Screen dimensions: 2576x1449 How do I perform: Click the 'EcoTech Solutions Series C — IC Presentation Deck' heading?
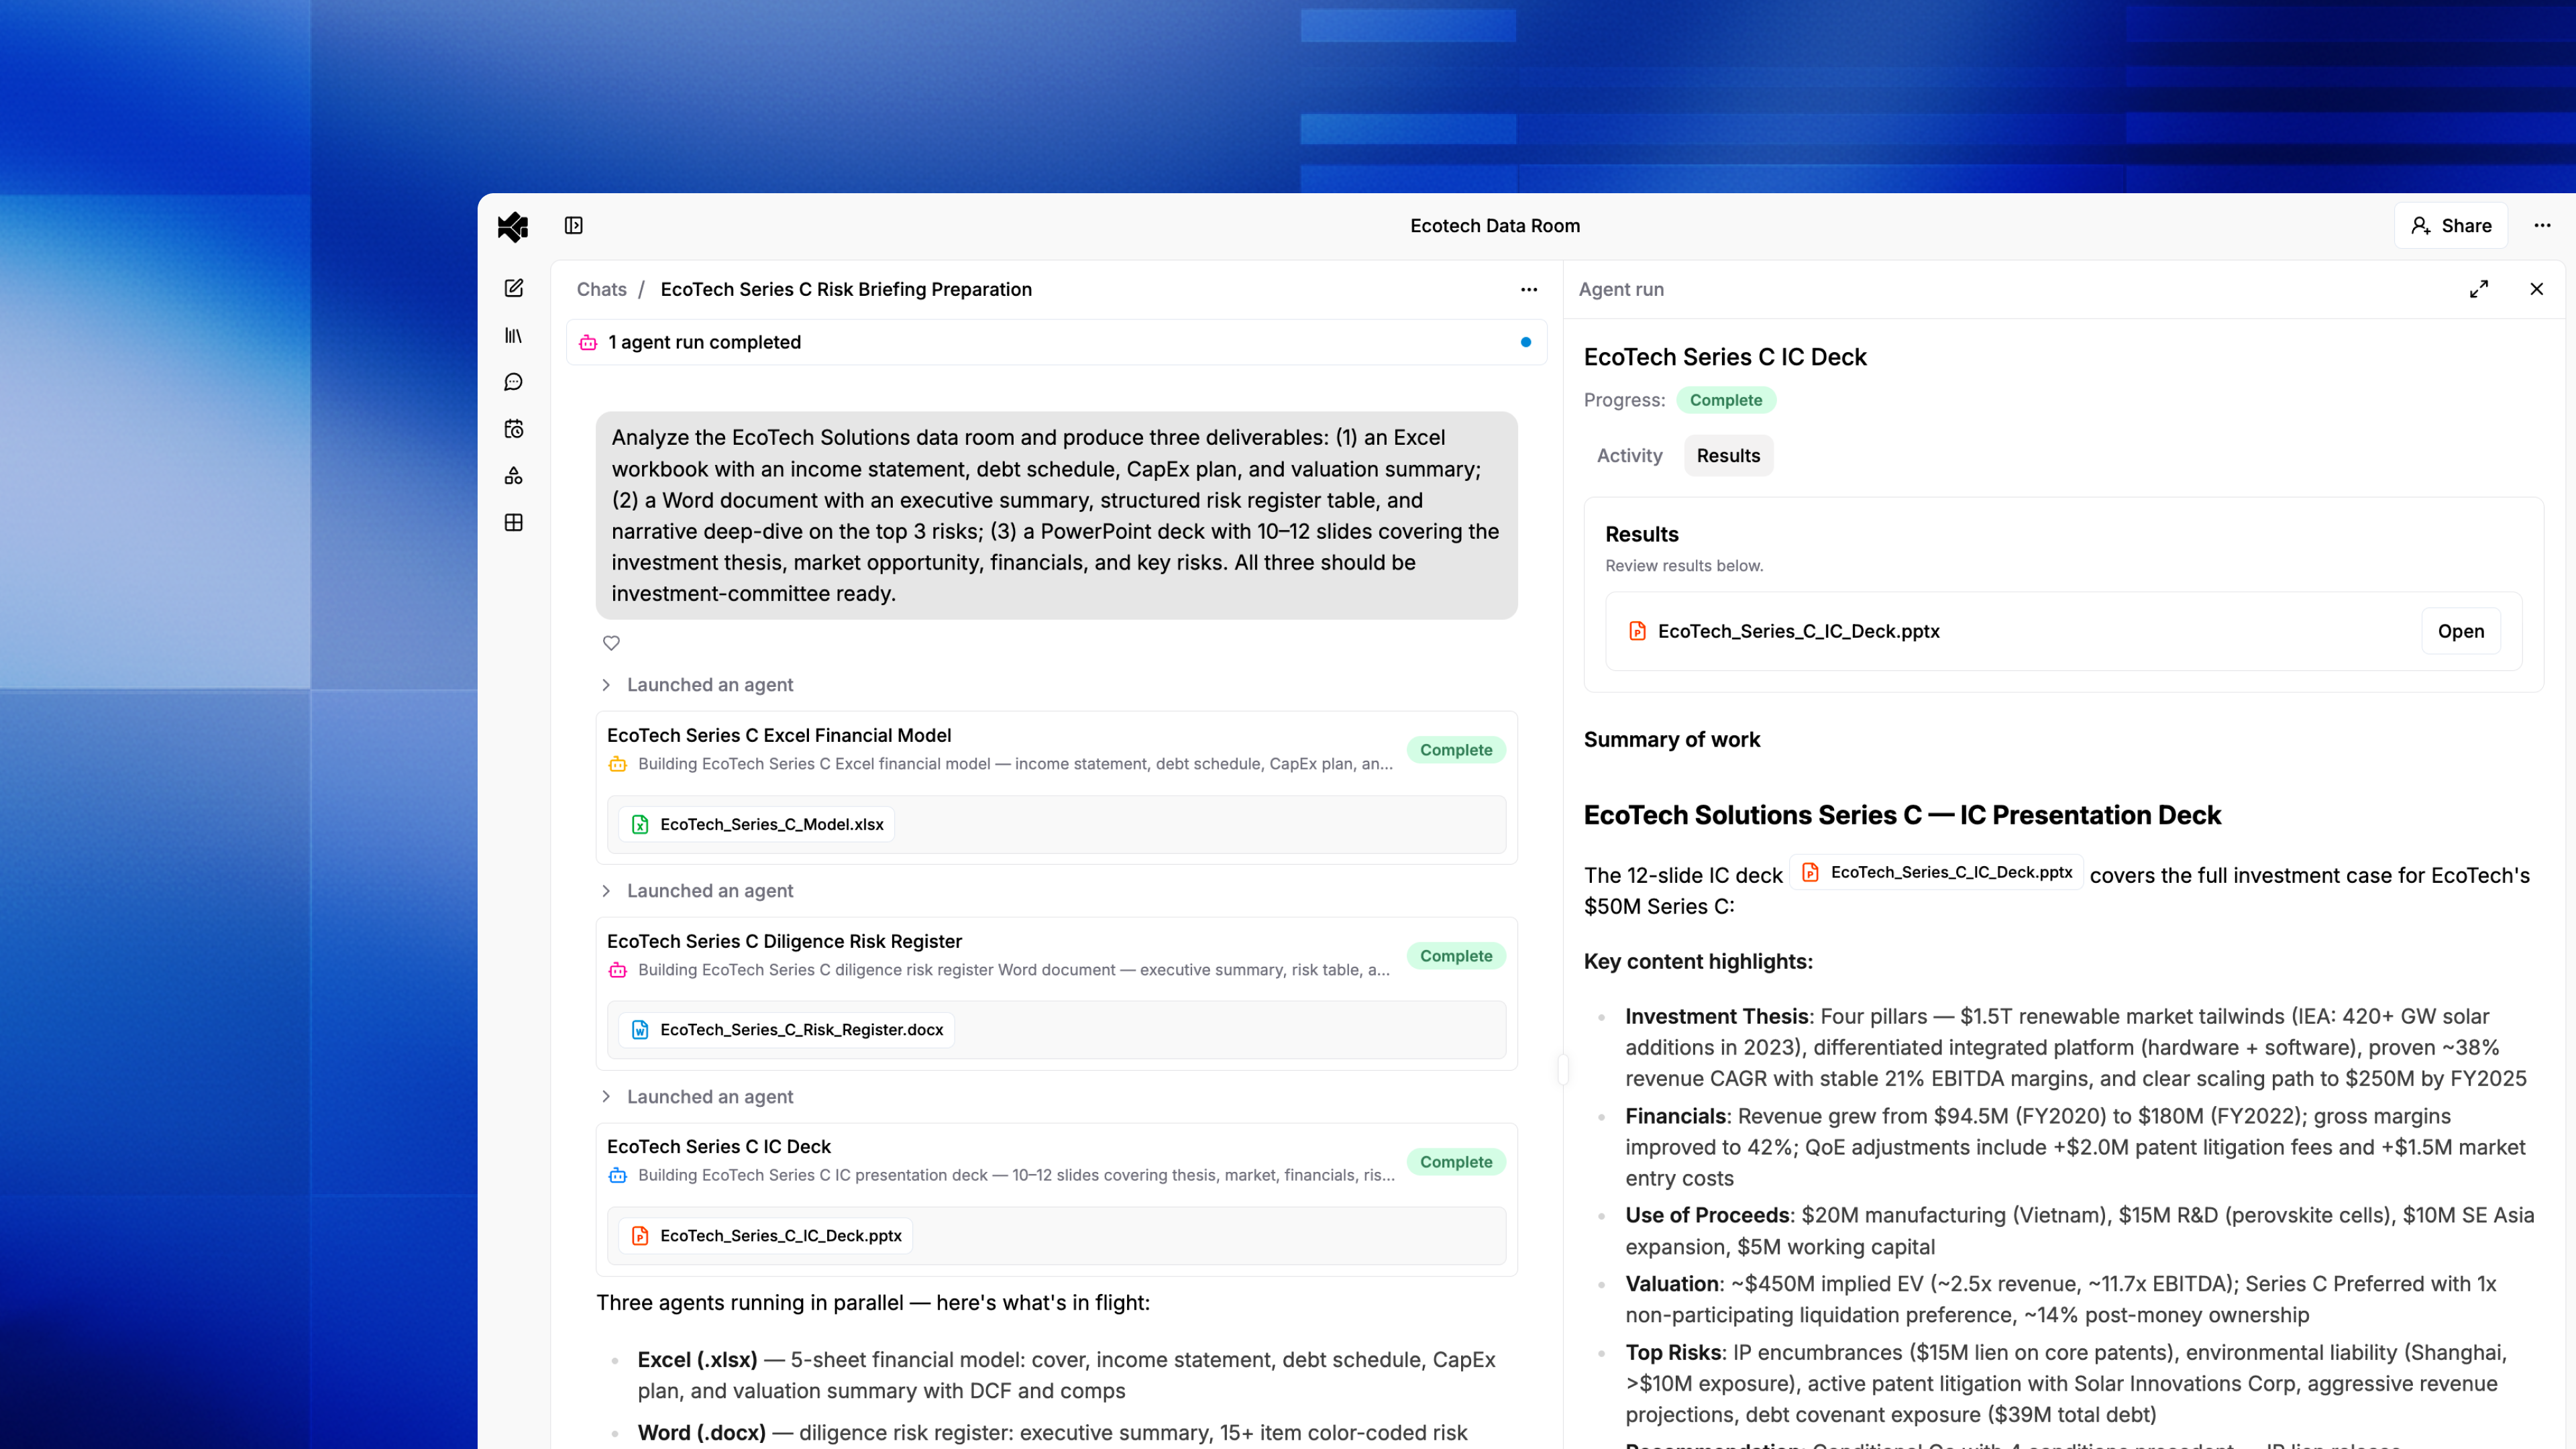(1902, 816)
